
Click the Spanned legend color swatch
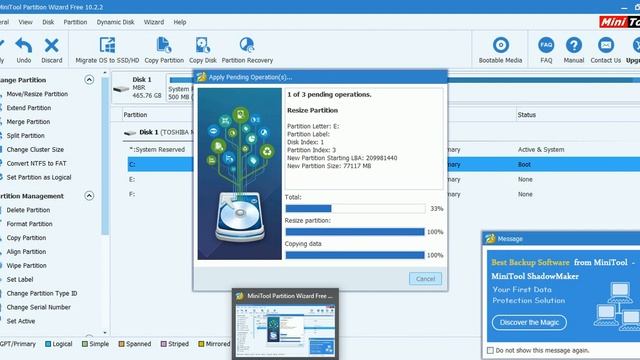point(121,344)
